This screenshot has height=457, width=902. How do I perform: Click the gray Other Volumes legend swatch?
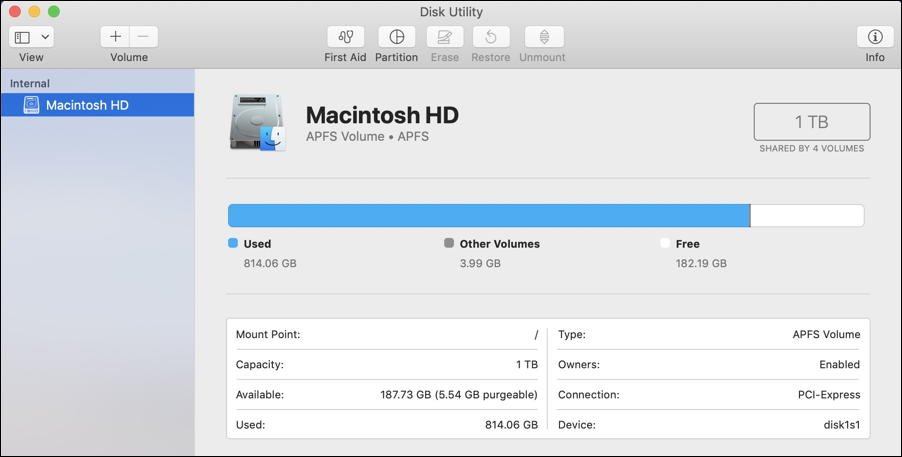point(449,243)
